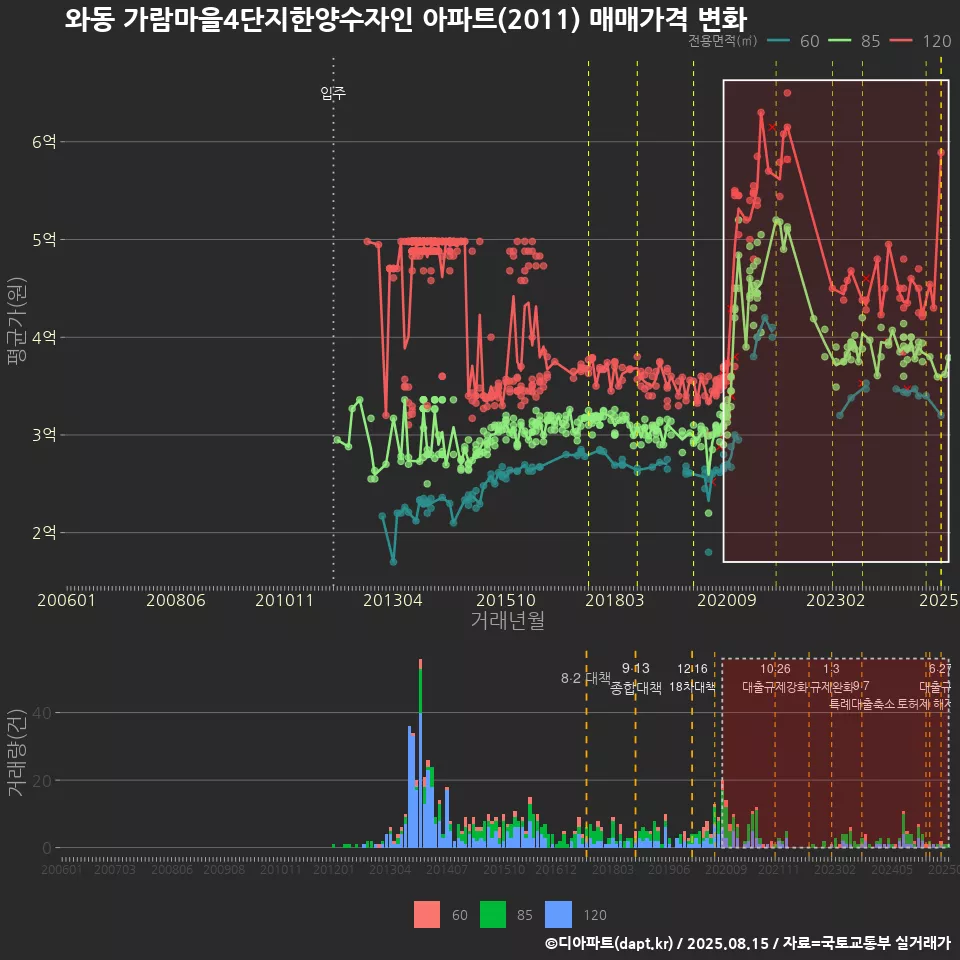Viewport: 960px width, 960px height.
Task: Select the green 85 line swatch in the top legend
Action: [839, 41]
